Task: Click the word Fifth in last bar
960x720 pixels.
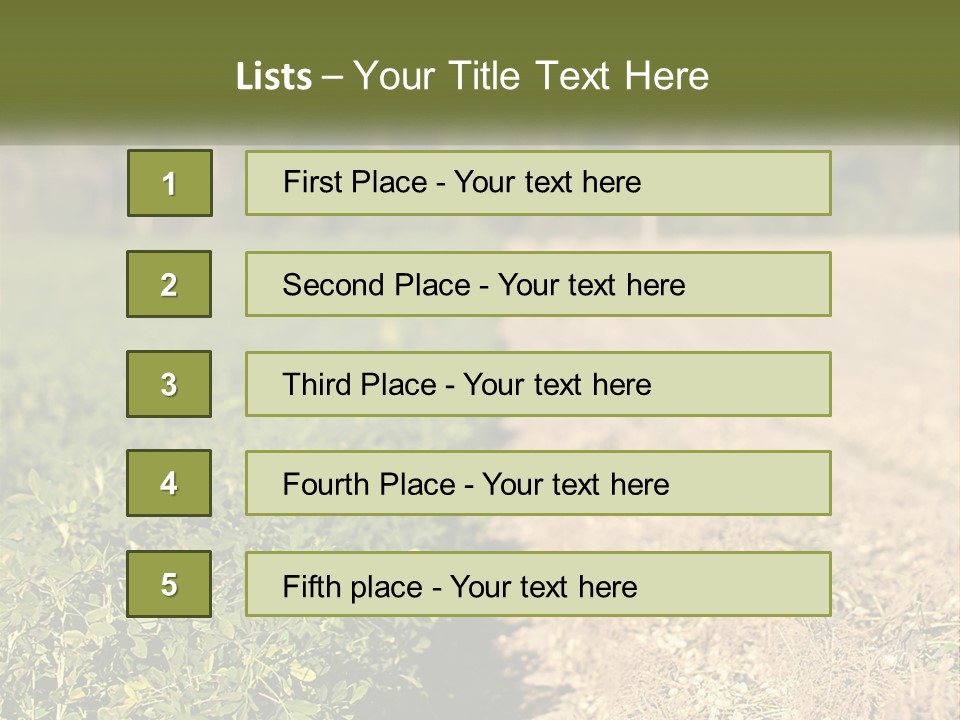Action: (311, 586)
